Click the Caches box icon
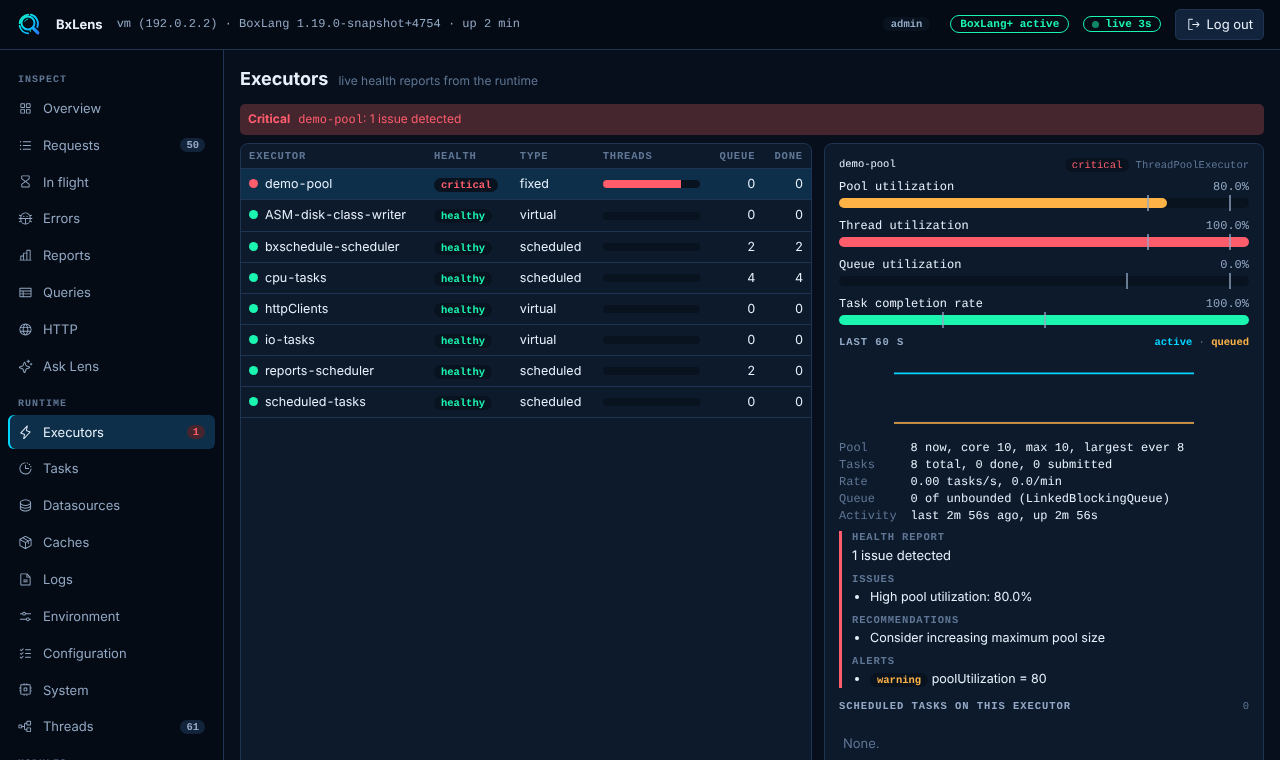 [25, 542]
